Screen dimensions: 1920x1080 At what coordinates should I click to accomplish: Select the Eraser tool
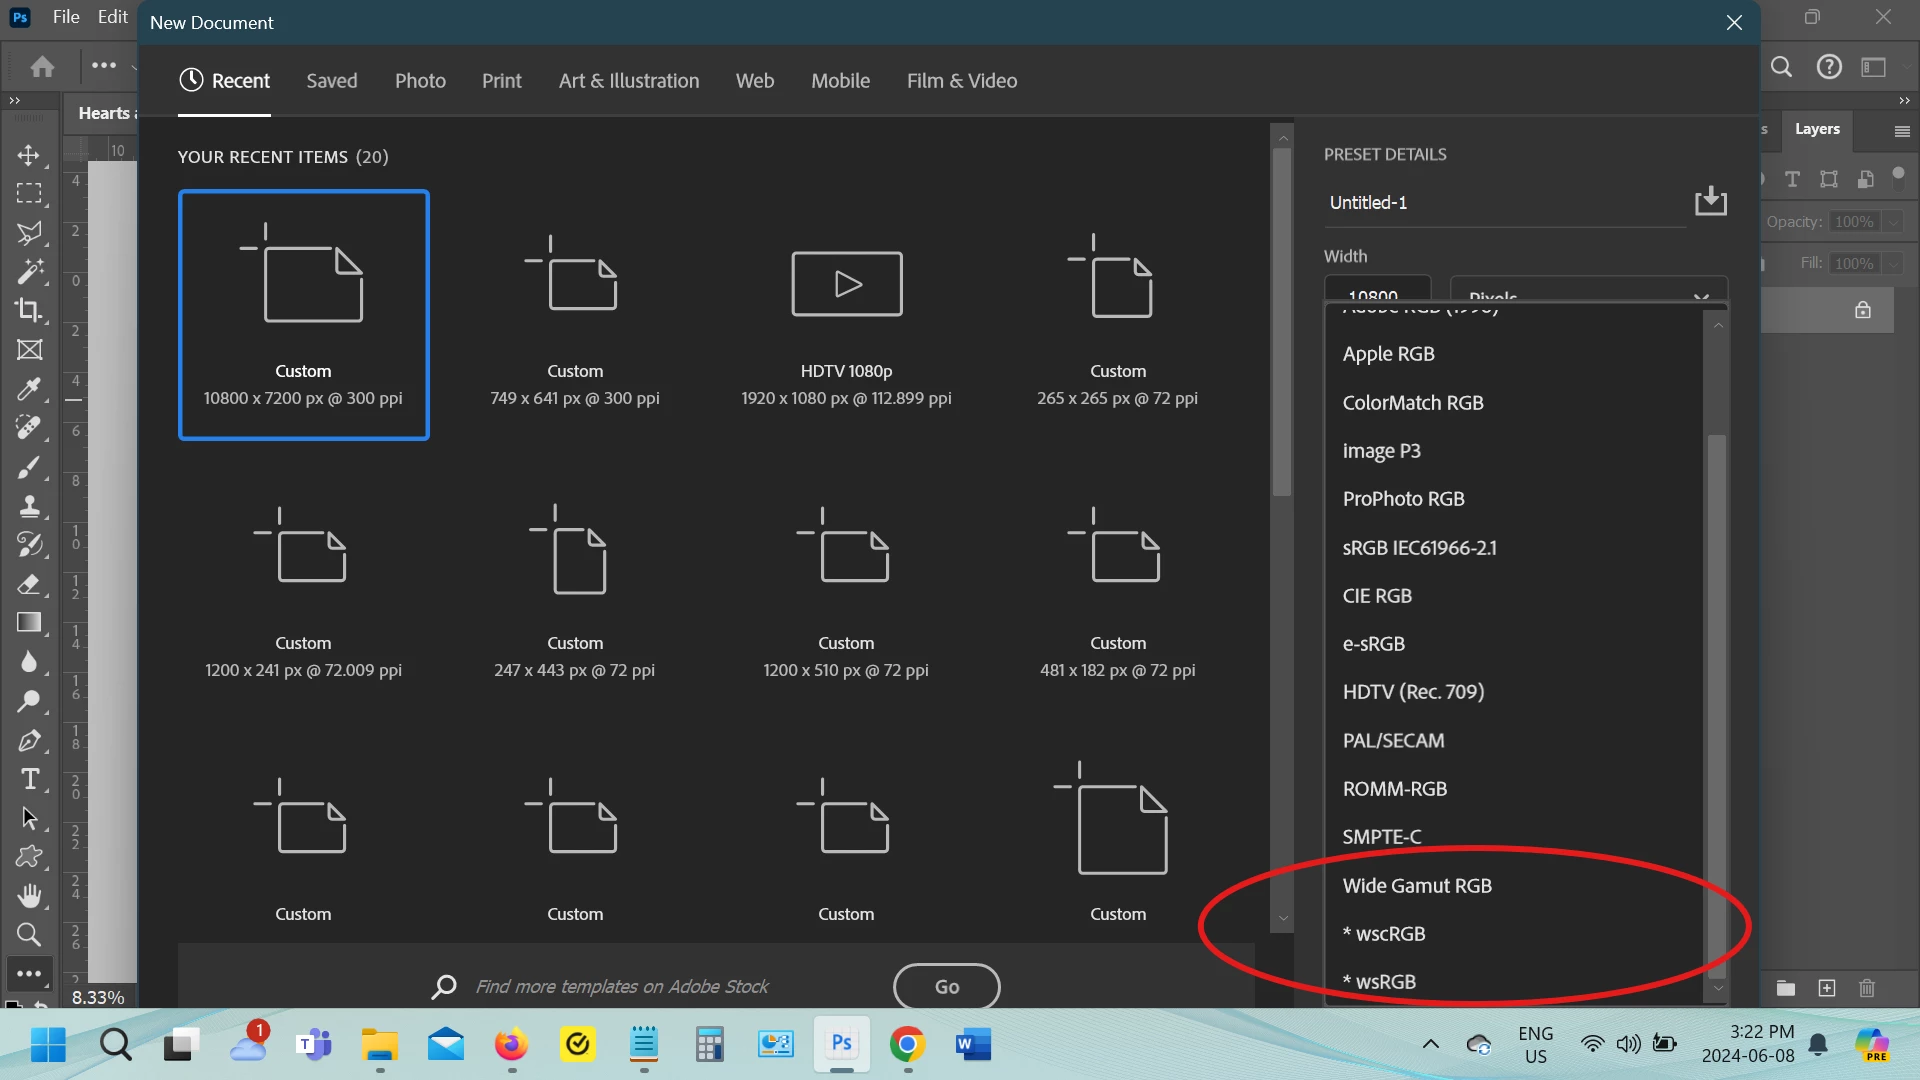[x=29, y=584]
